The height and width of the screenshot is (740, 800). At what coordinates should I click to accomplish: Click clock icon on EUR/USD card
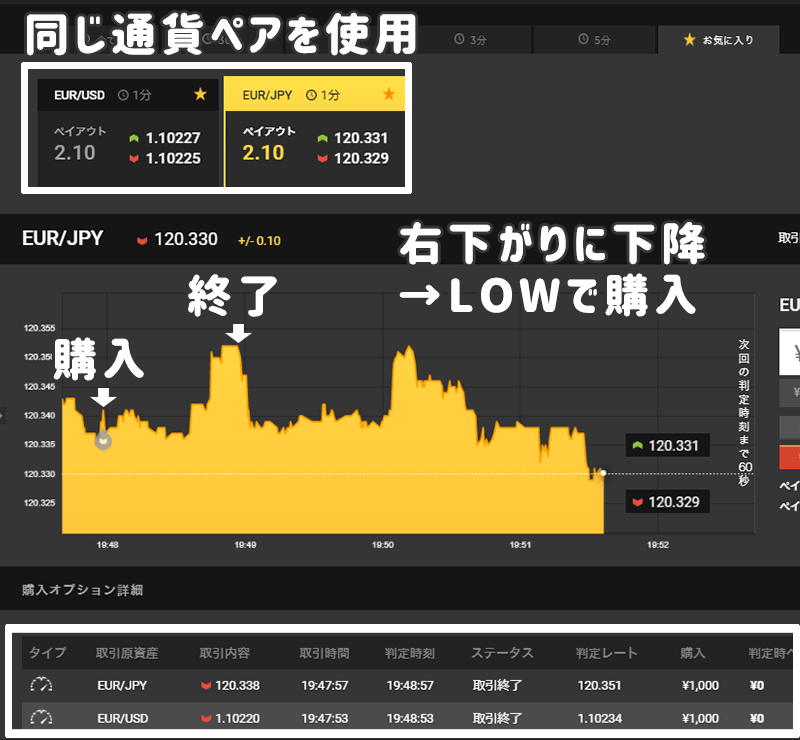click(123, 95)
